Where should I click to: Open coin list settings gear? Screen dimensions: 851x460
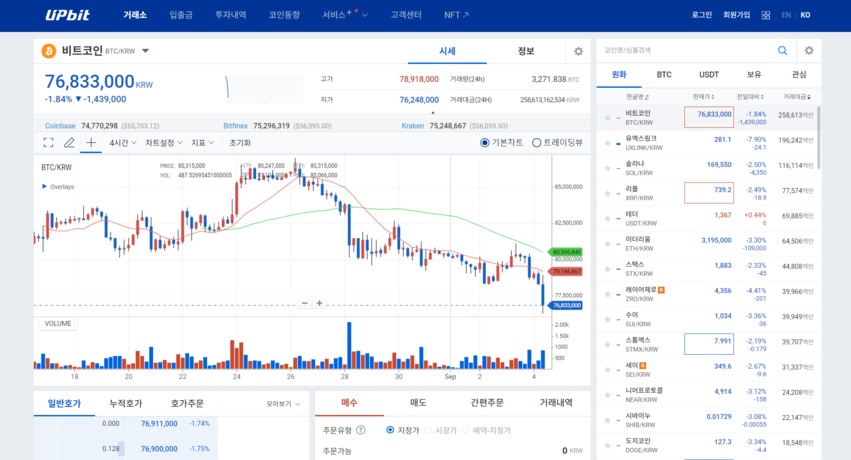[809, 50]
